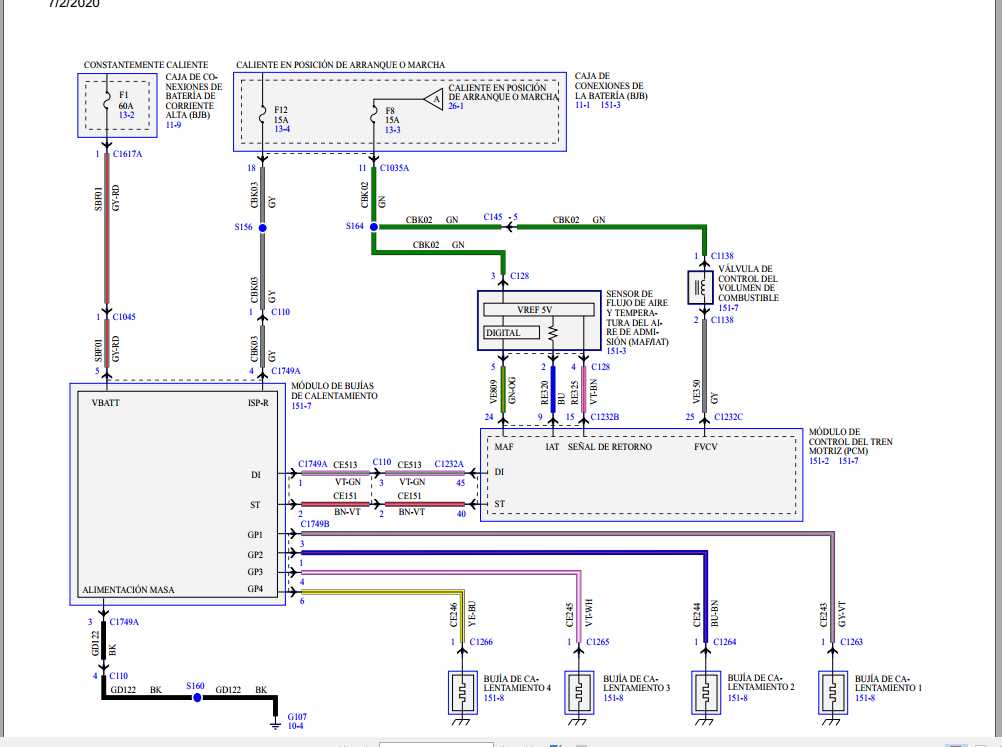Click the GP1 output label

[x=255, y=535]
